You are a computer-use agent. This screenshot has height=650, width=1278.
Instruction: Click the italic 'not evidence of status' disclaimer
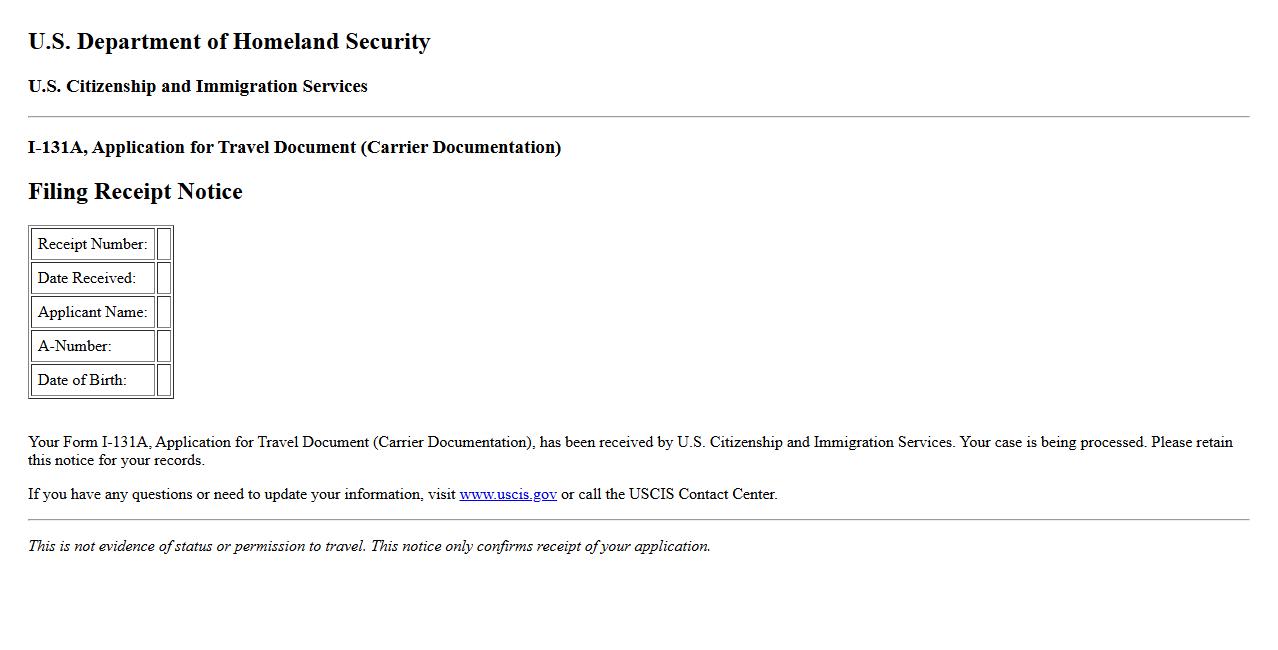pyautogui.click(x=369, y=546)
